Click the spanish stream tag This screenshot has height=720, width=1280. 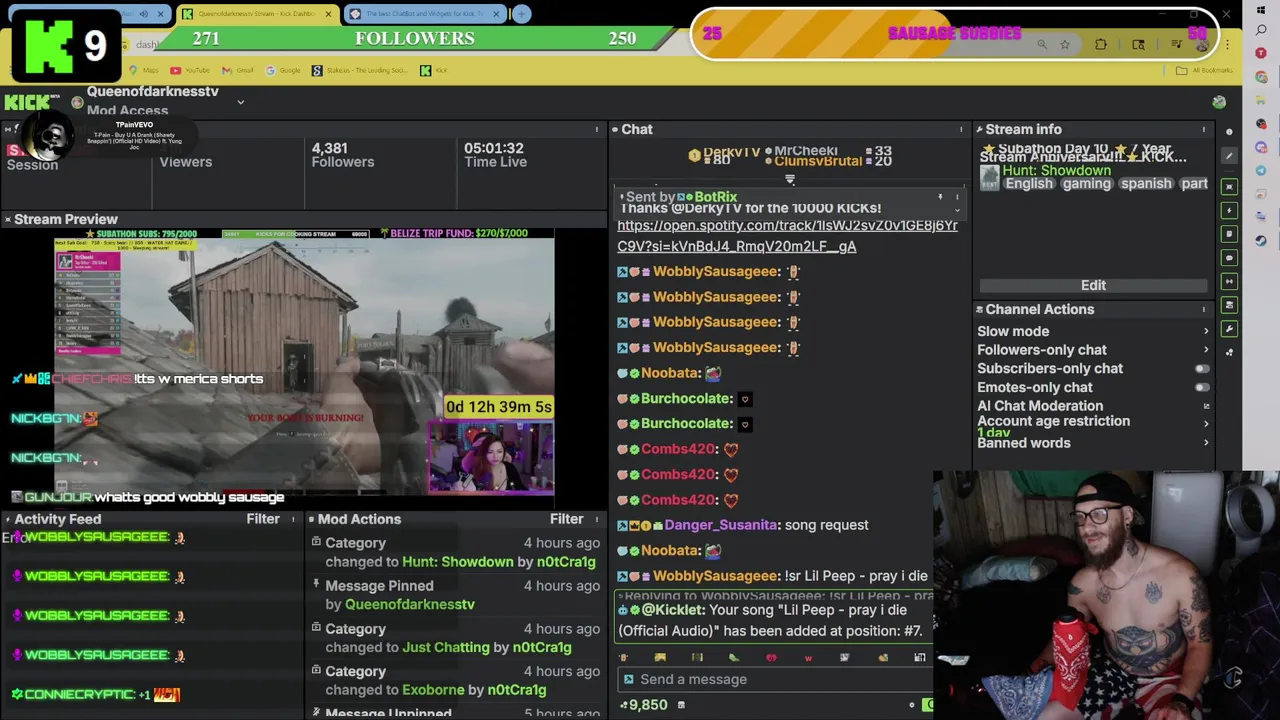pyautogui.click(x=1146, y=184)
